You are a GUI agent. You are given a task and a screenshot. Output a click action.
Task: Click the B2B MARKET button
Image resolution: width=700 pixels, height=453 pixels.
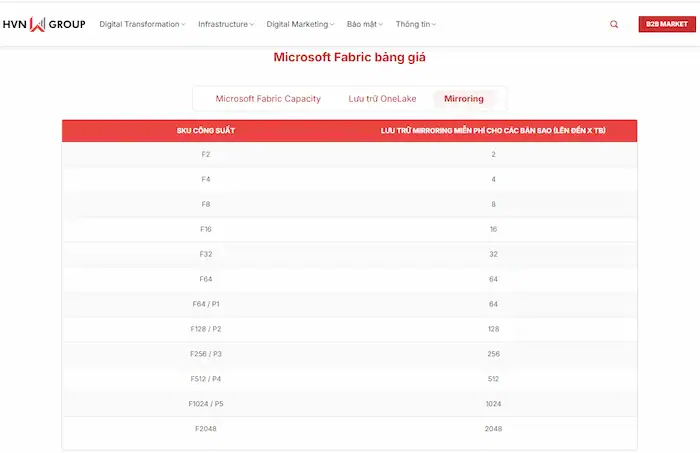click(666, 24)
